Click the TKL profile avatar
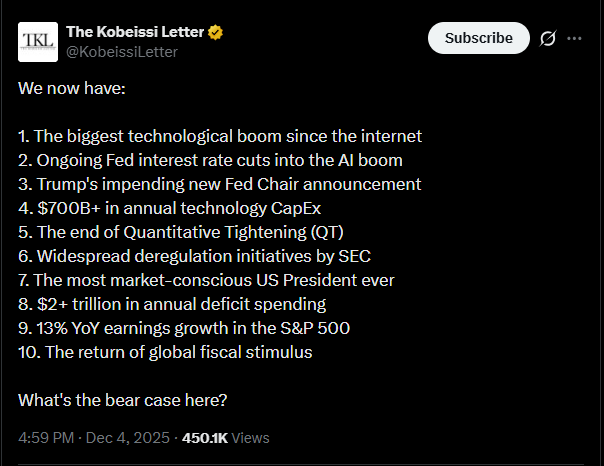The height and width of the screenshot is (466, 604). point(38,41)
